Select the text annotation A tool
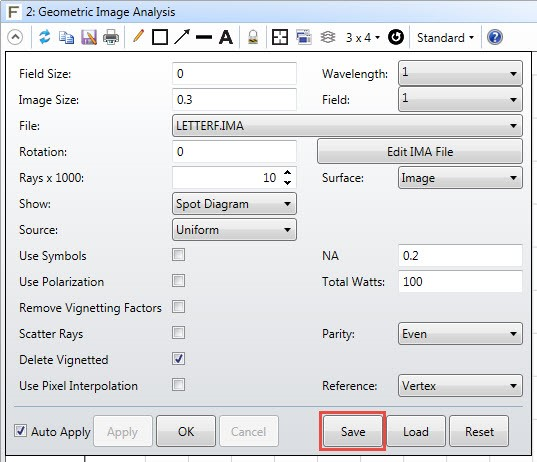Viewport: 537px width, 462px height. pyautogui.click(x=226, y=37)
